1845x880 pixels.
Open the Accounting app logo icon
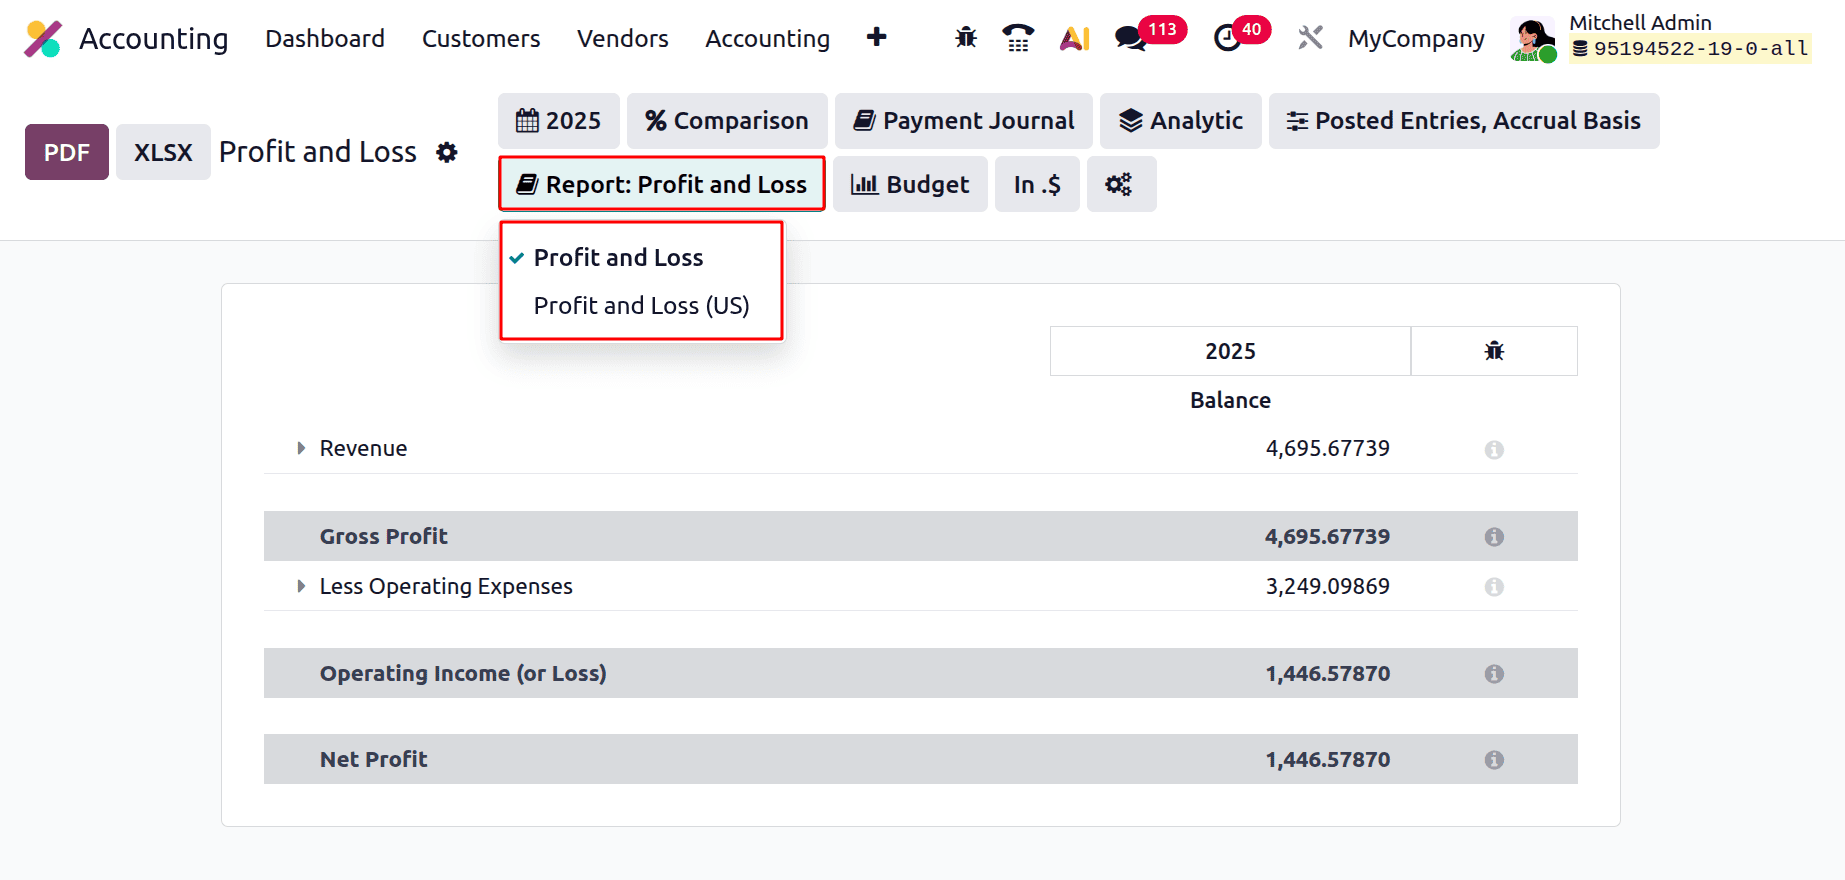tap(43, 39)
